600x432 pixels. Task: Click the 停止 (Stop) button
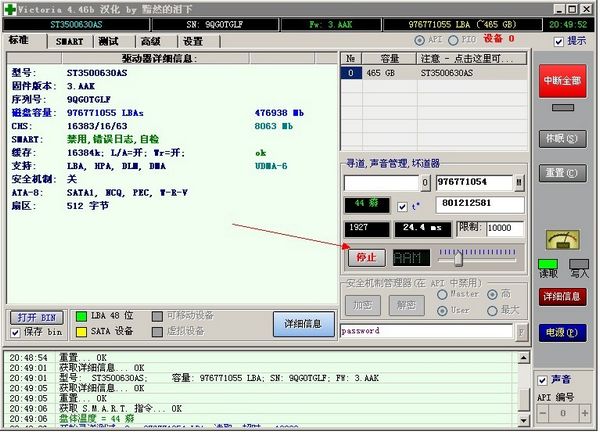pyautogui.click(x=365, y=257)
